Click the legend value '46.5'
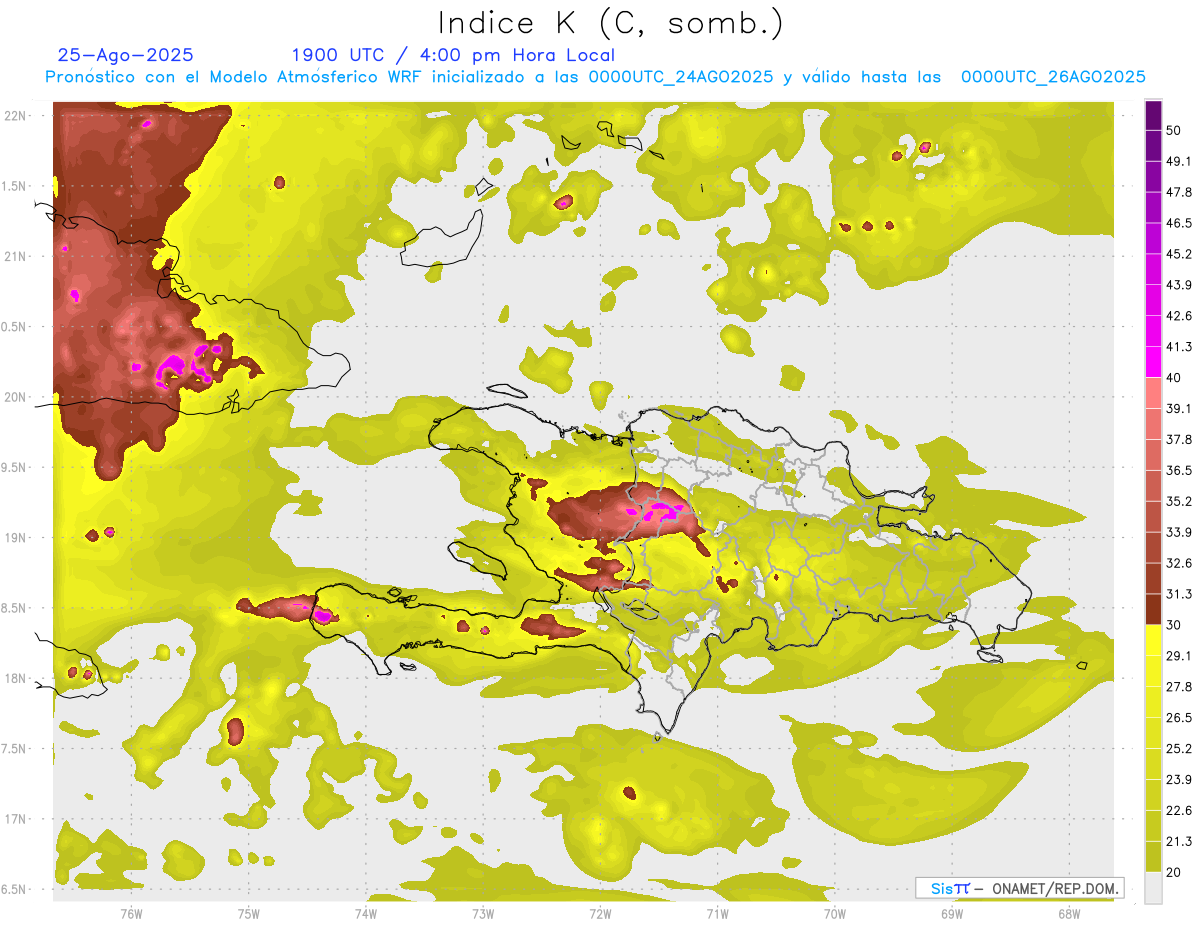The width and height of the screenshot is (1200, 927). (1178, 223)
